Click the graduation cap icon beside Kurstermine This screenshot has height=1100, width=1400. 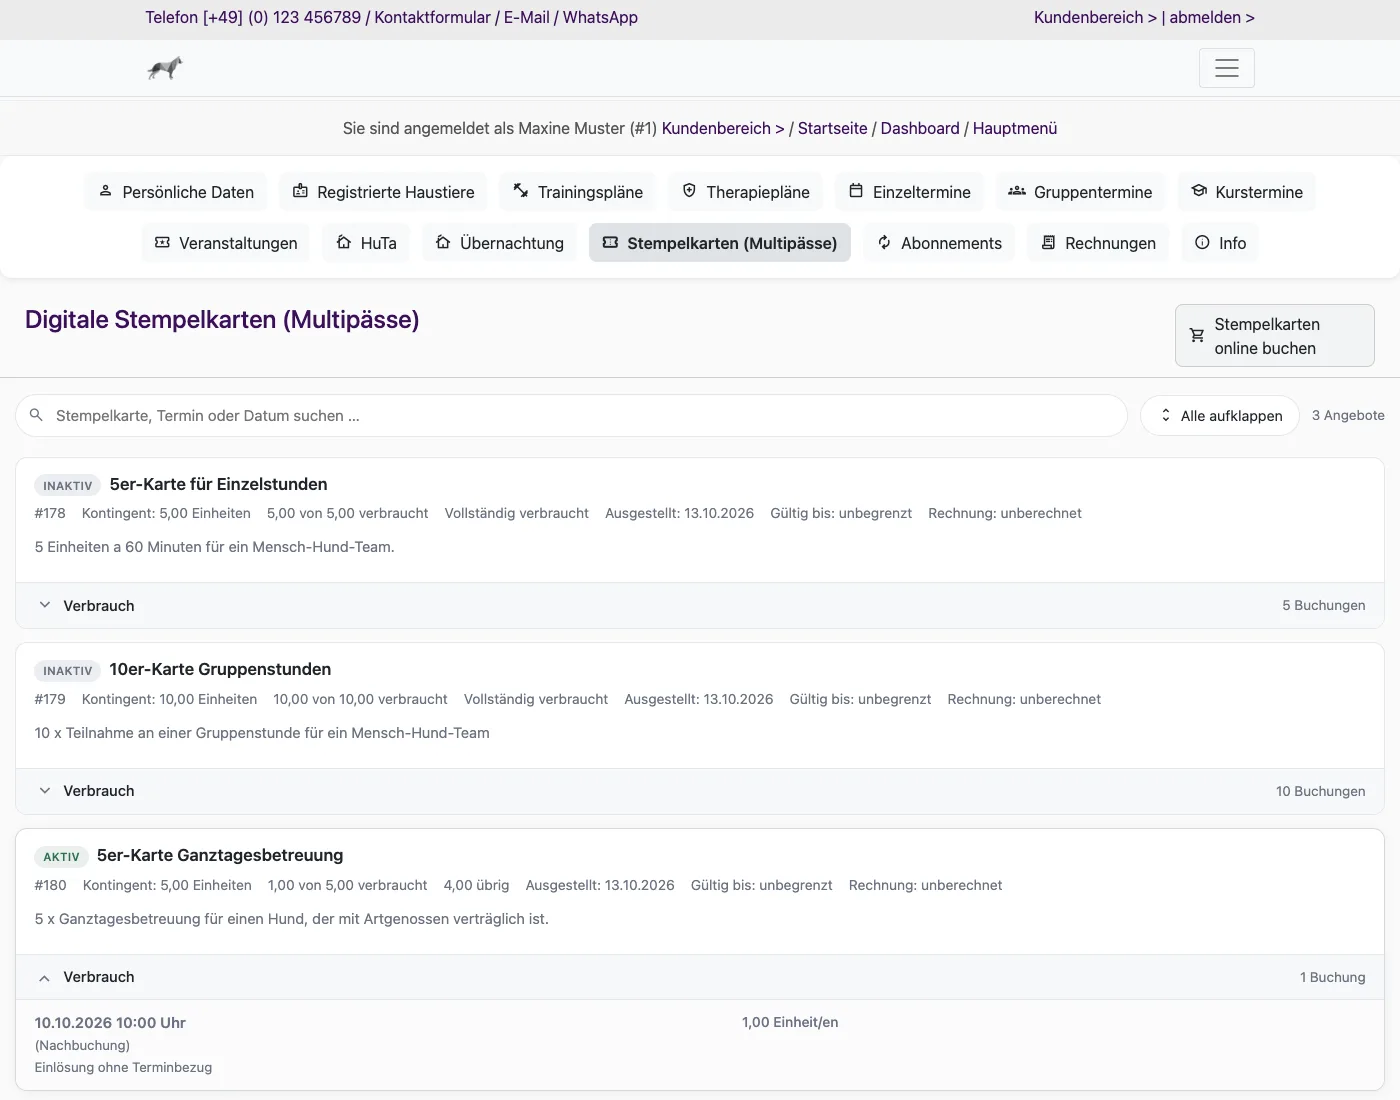(1199, 190)
